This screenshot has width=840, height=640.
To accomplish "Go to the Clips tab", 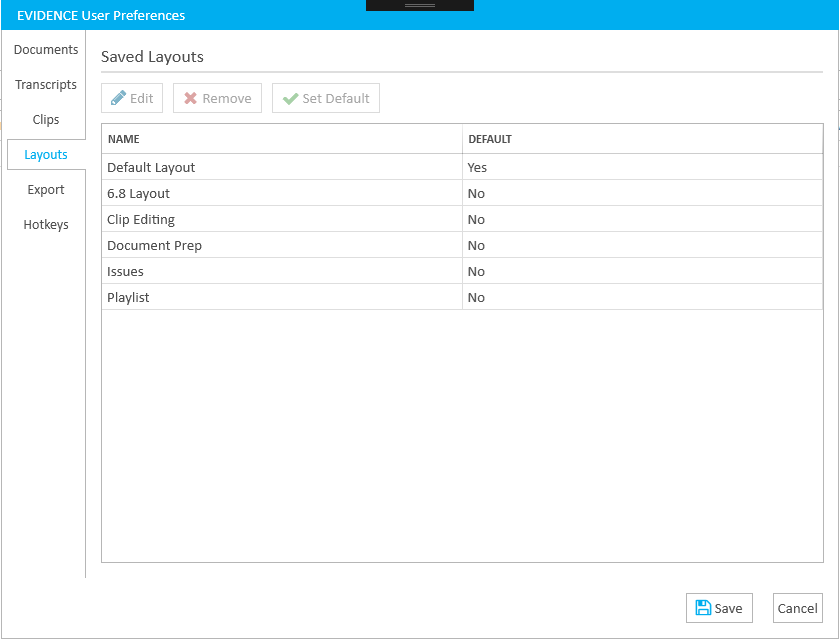I will (46, 120).
